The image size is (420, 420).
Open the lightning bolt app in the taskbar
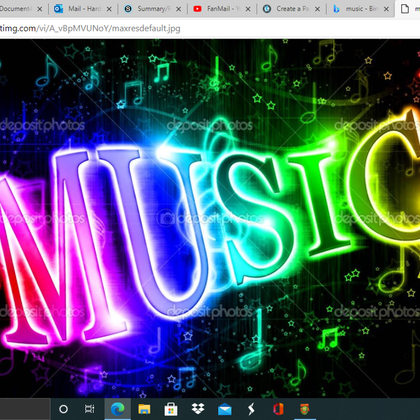point(251,409)
